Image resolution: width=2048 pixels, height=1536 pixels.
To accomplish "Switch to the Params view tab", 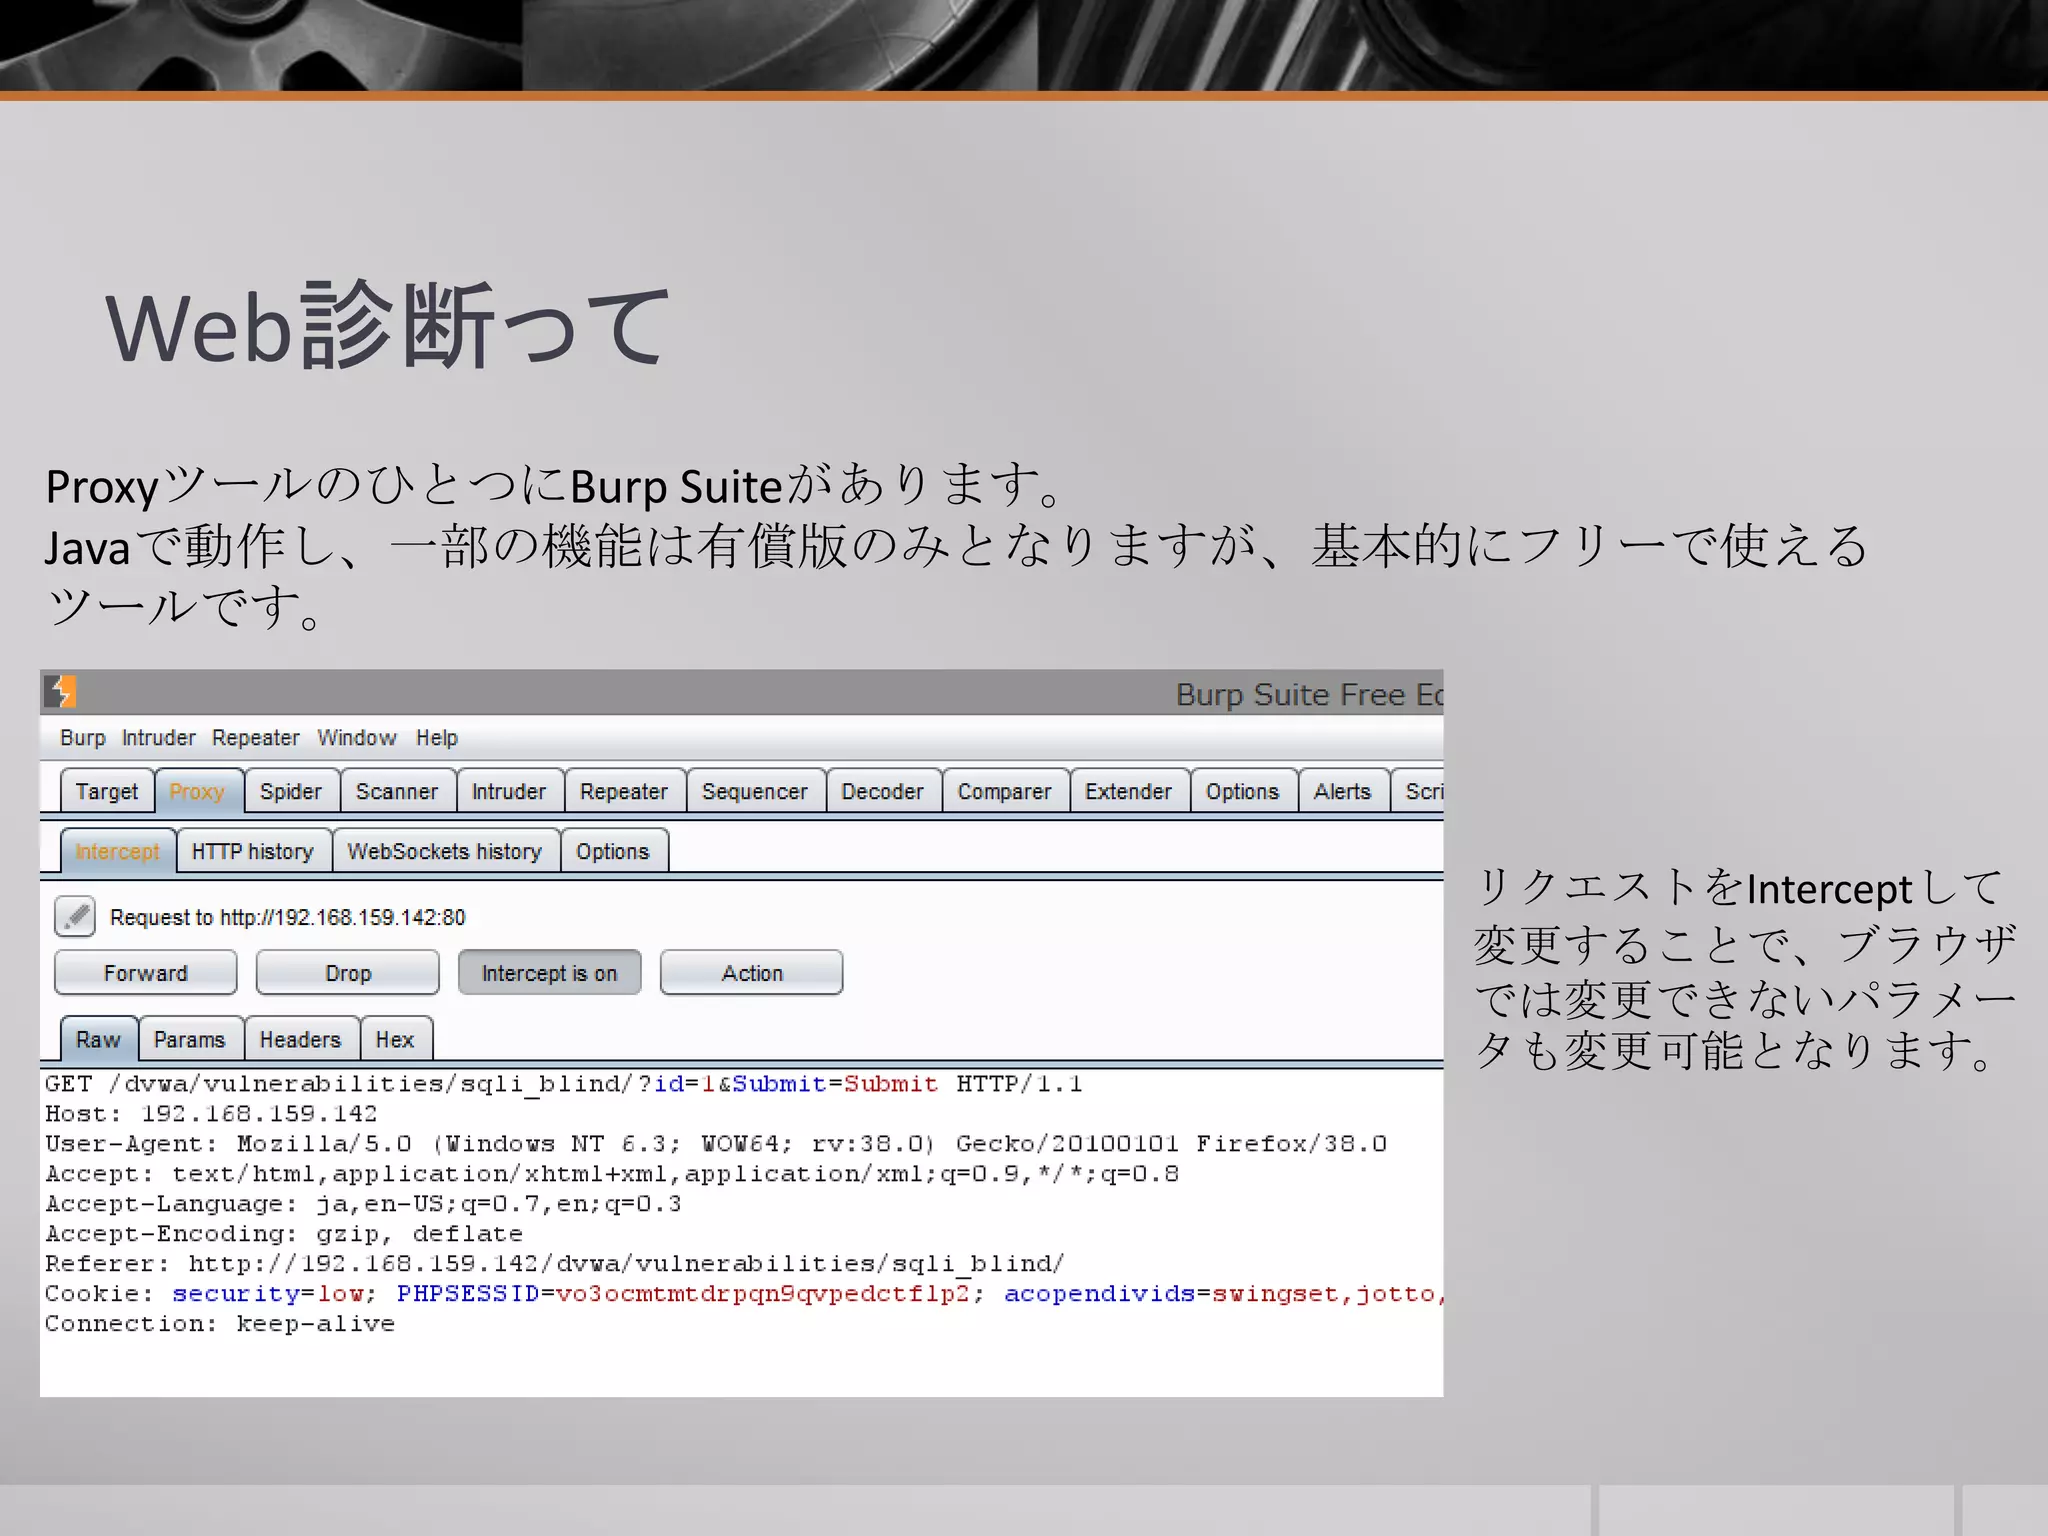I will [190, 1039].
